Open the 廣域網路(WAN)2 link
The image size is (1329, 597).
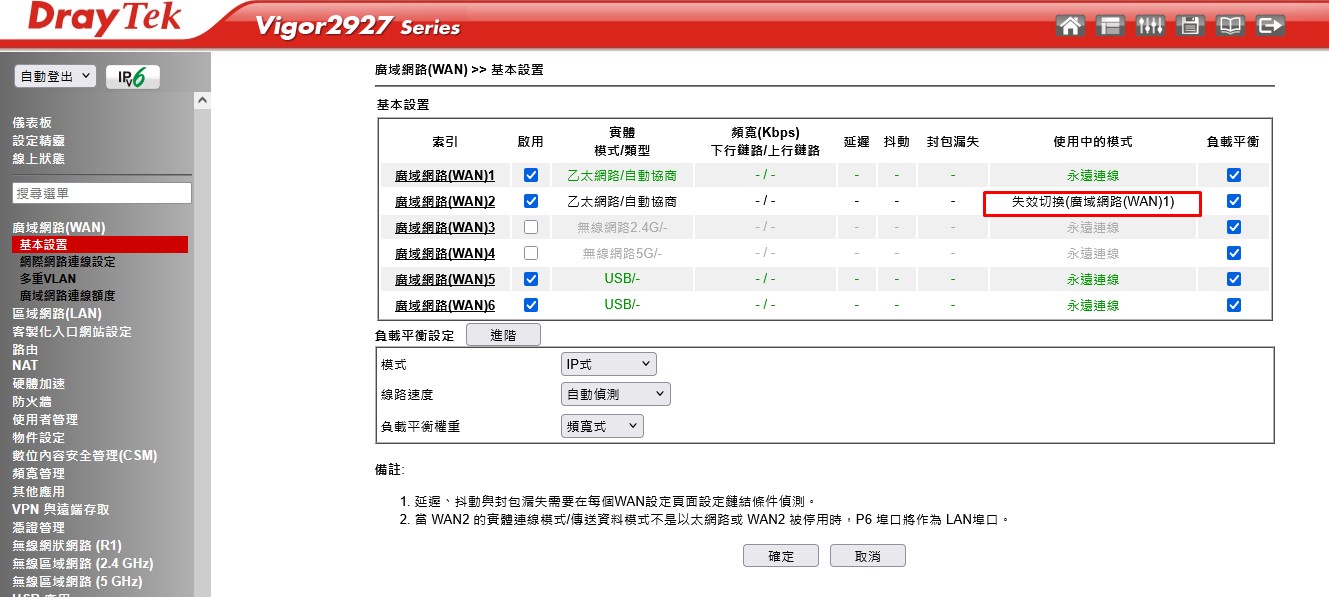pyautogui.click(x=445, y=202)
